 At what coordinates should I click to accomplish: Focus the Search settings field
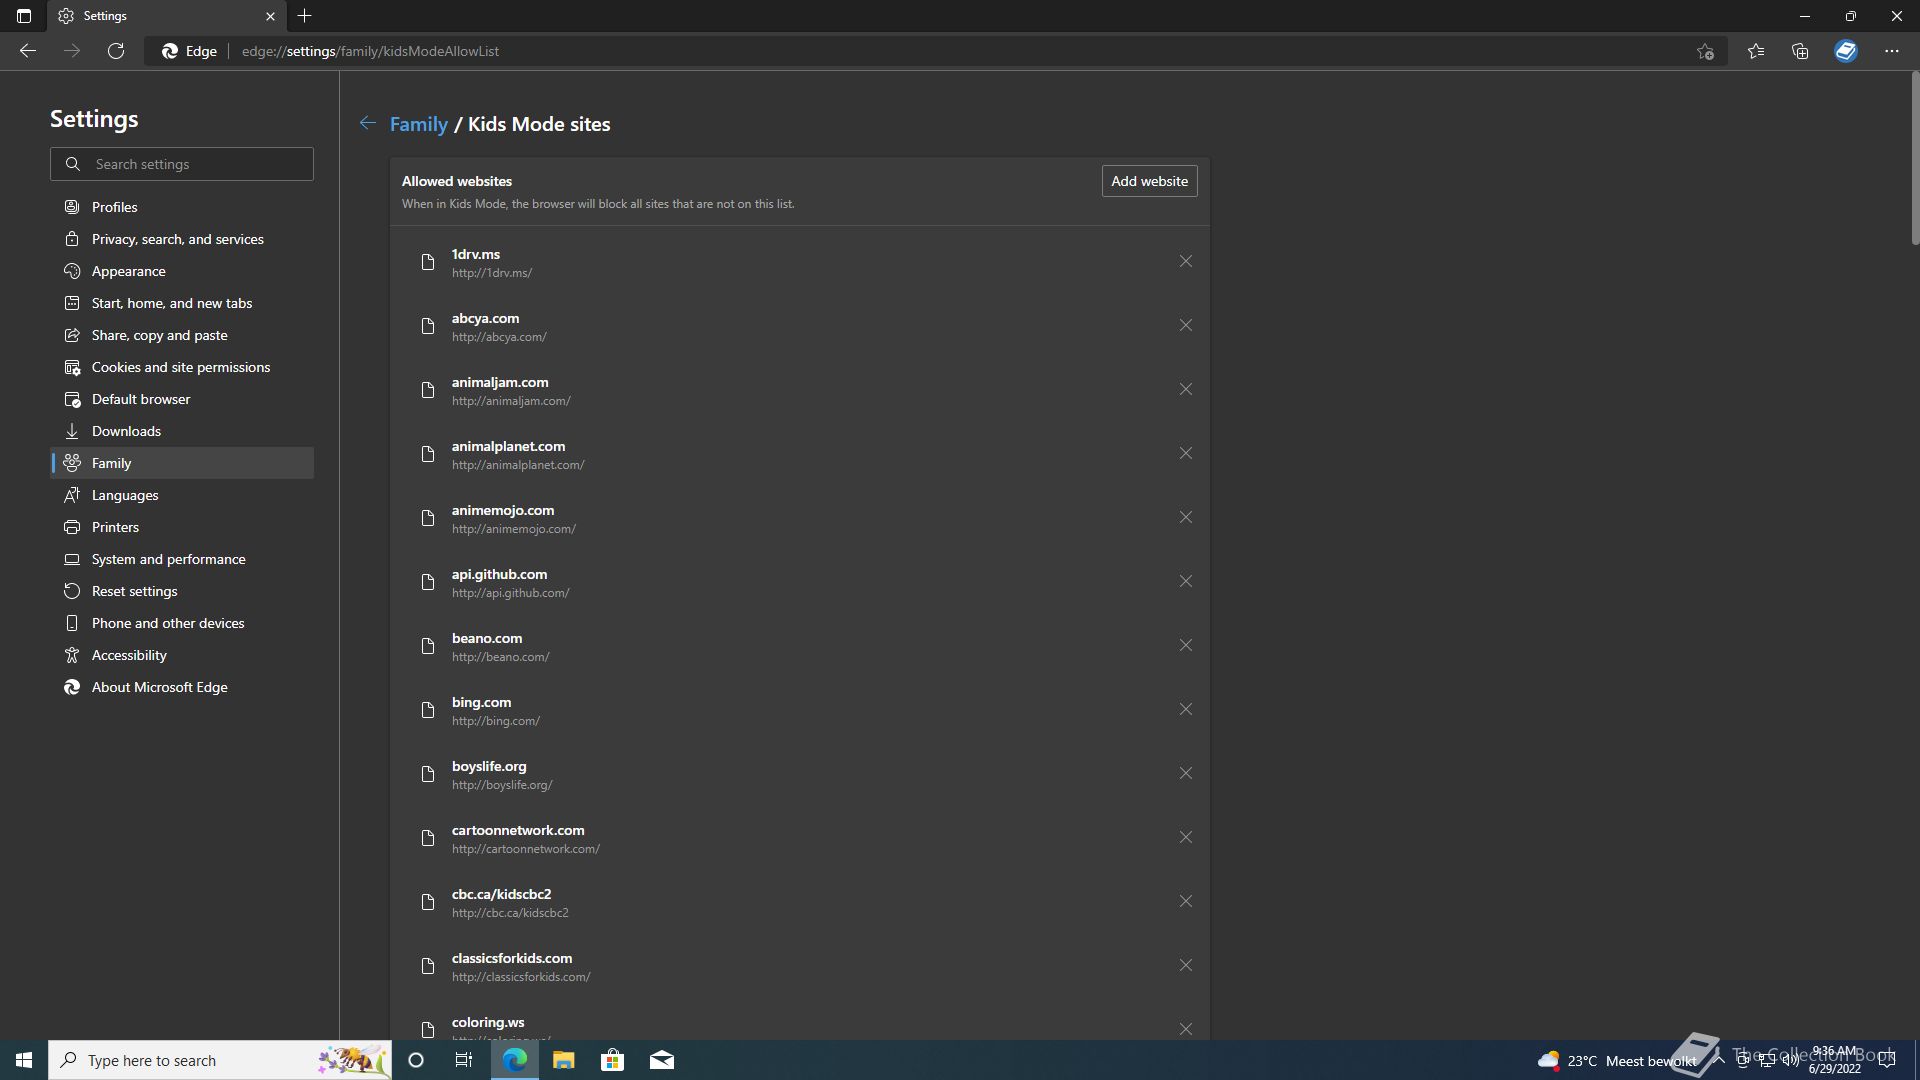click(x=182, y=164)
